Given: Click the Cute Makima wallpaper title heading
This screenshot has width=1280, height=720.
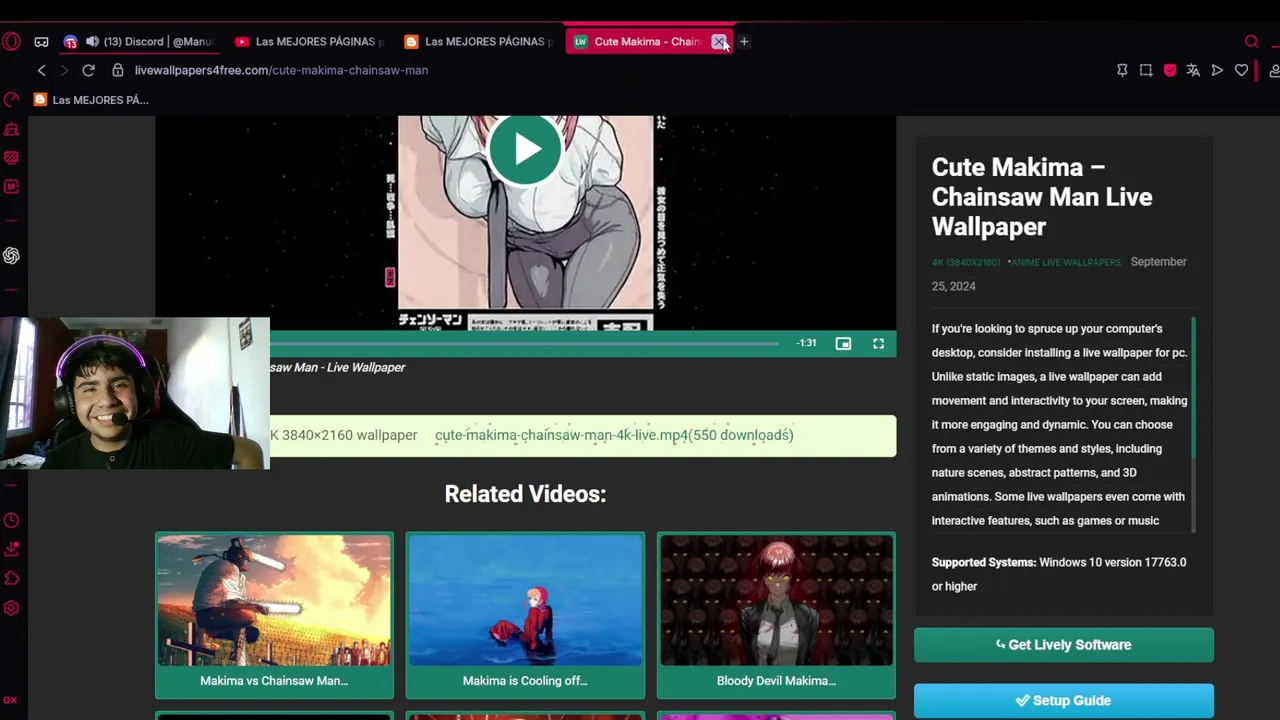Looking at the screenshot, I should pyautogui.click(x=1042, y=197).
